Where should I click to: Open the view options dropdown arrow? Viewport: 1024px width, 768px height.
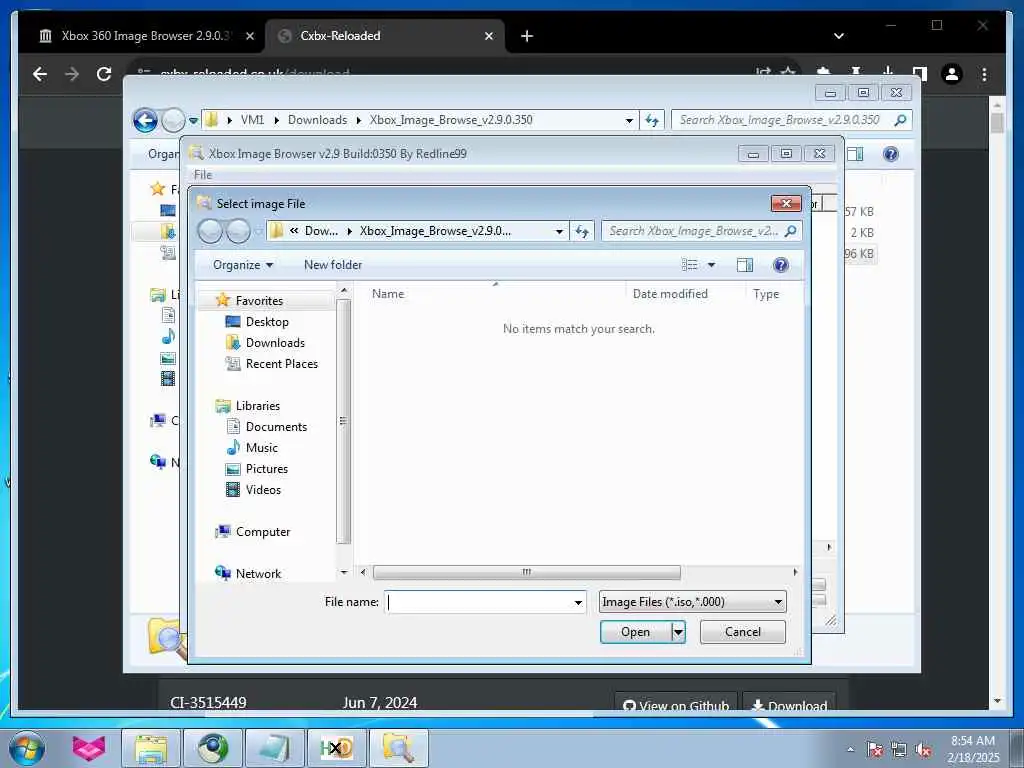point(711,264)
